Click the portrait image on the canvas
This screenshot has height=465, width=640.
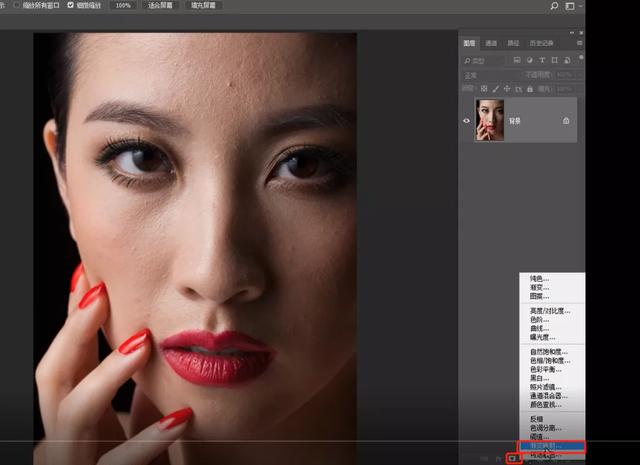point(195,248)
